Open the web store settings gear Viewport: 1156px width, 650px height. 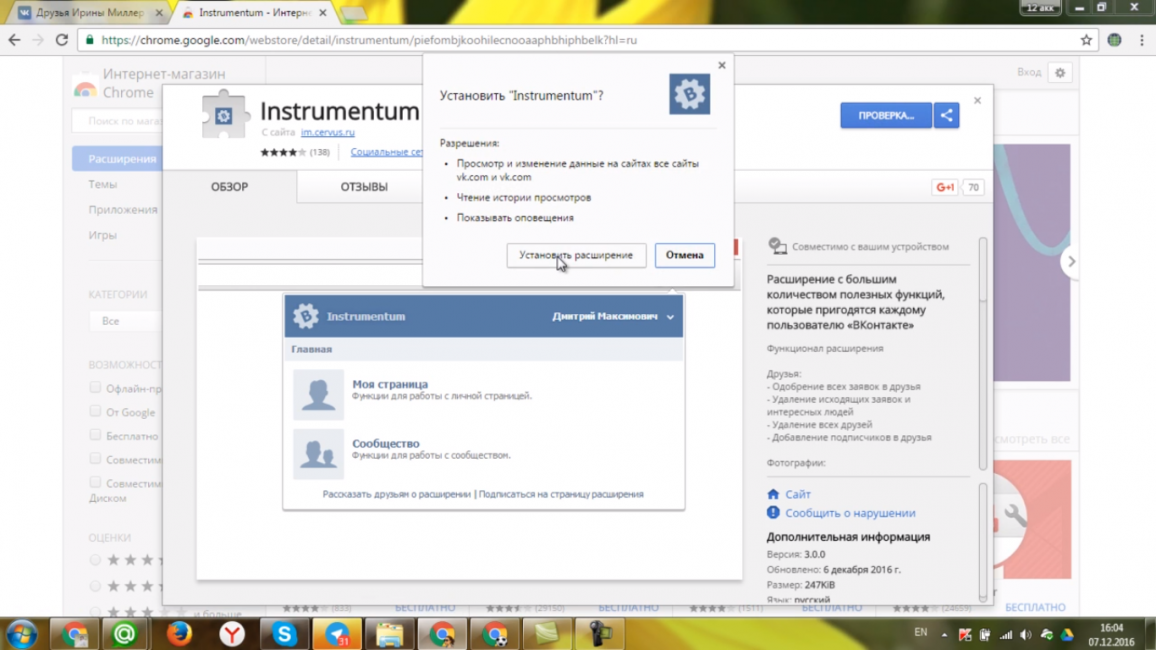point(1060,73)
